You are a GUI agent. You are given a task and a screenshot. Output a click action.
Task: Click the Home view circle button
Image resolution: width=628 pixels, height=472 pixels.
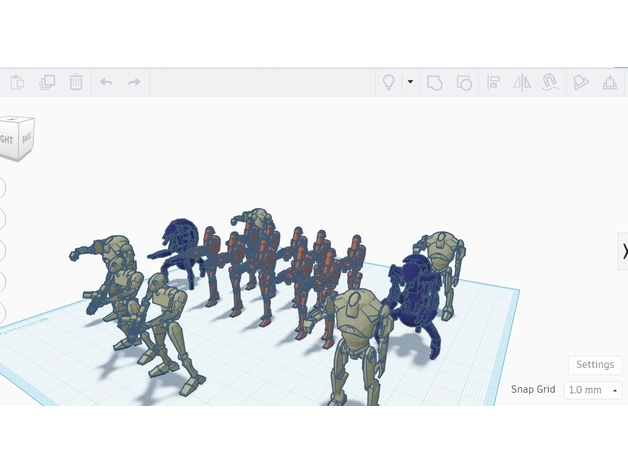coord(1,187)
